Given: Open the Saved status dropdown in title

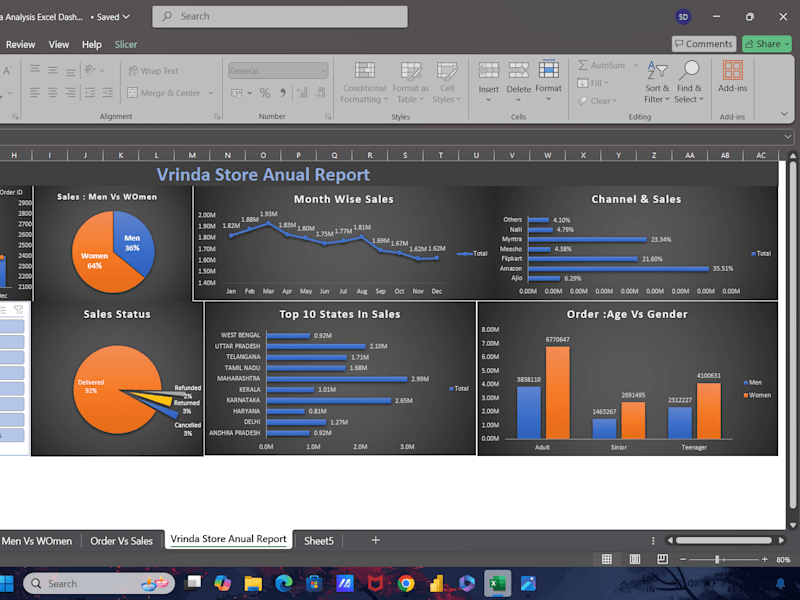Looking at the screenshot, I should [x=113, y=17].
